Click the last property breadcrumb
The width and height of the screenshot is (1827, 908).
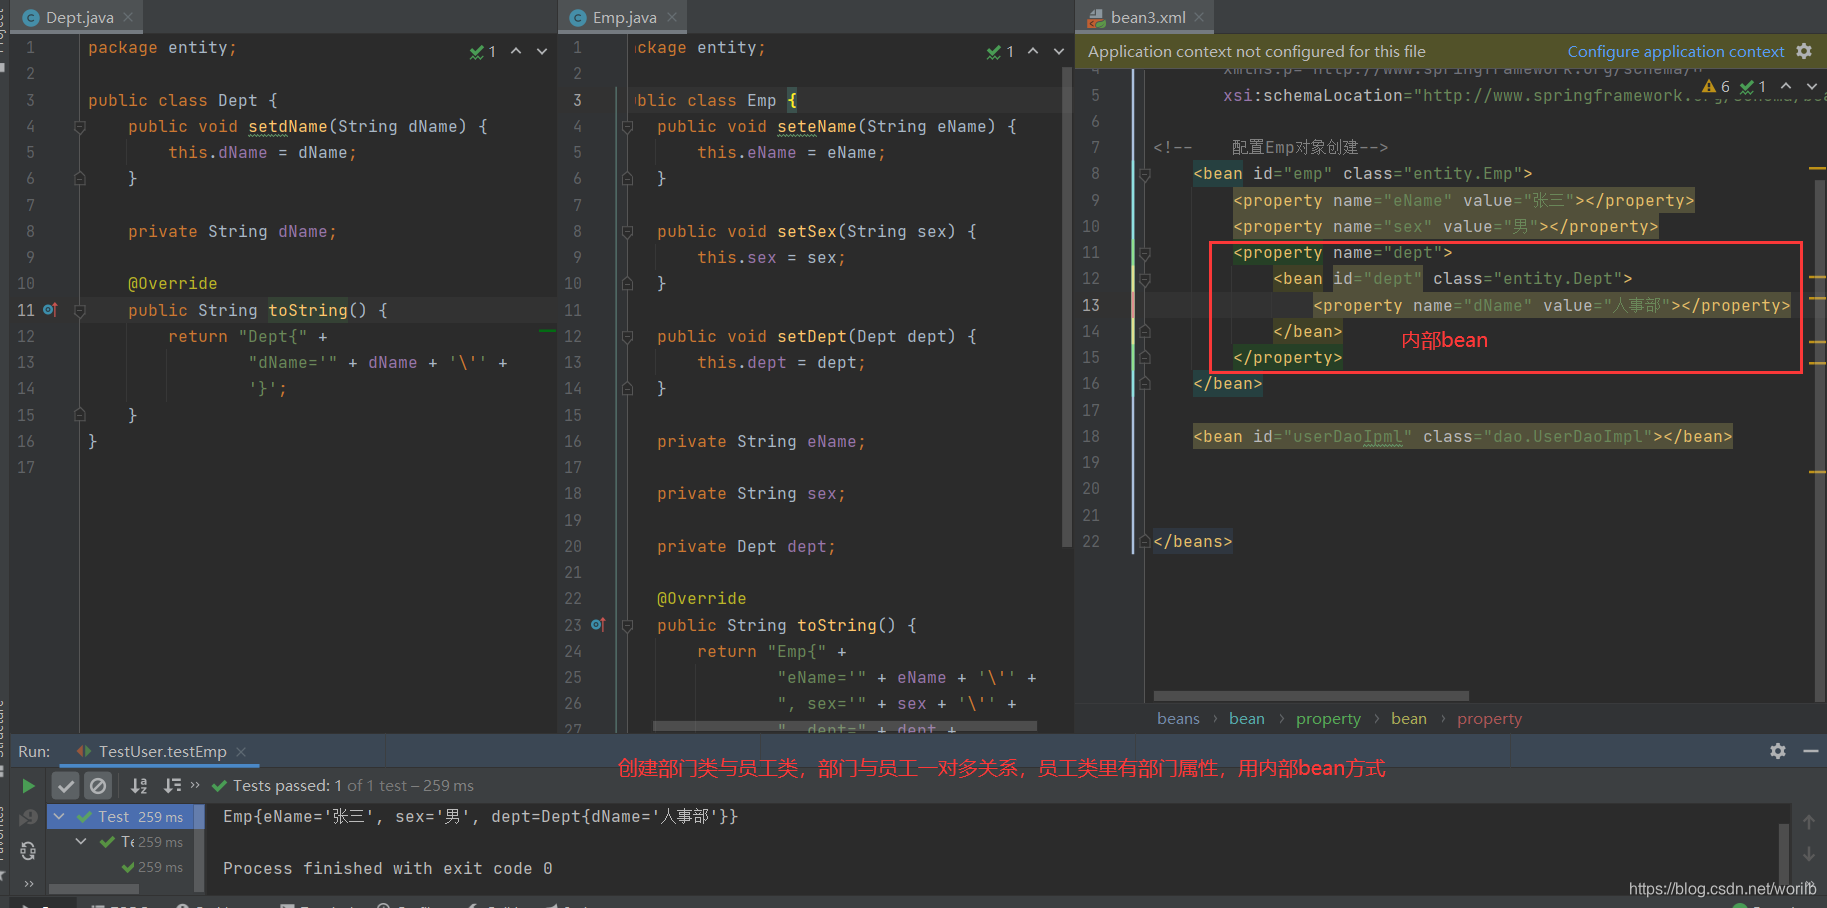coord(1489,719)
